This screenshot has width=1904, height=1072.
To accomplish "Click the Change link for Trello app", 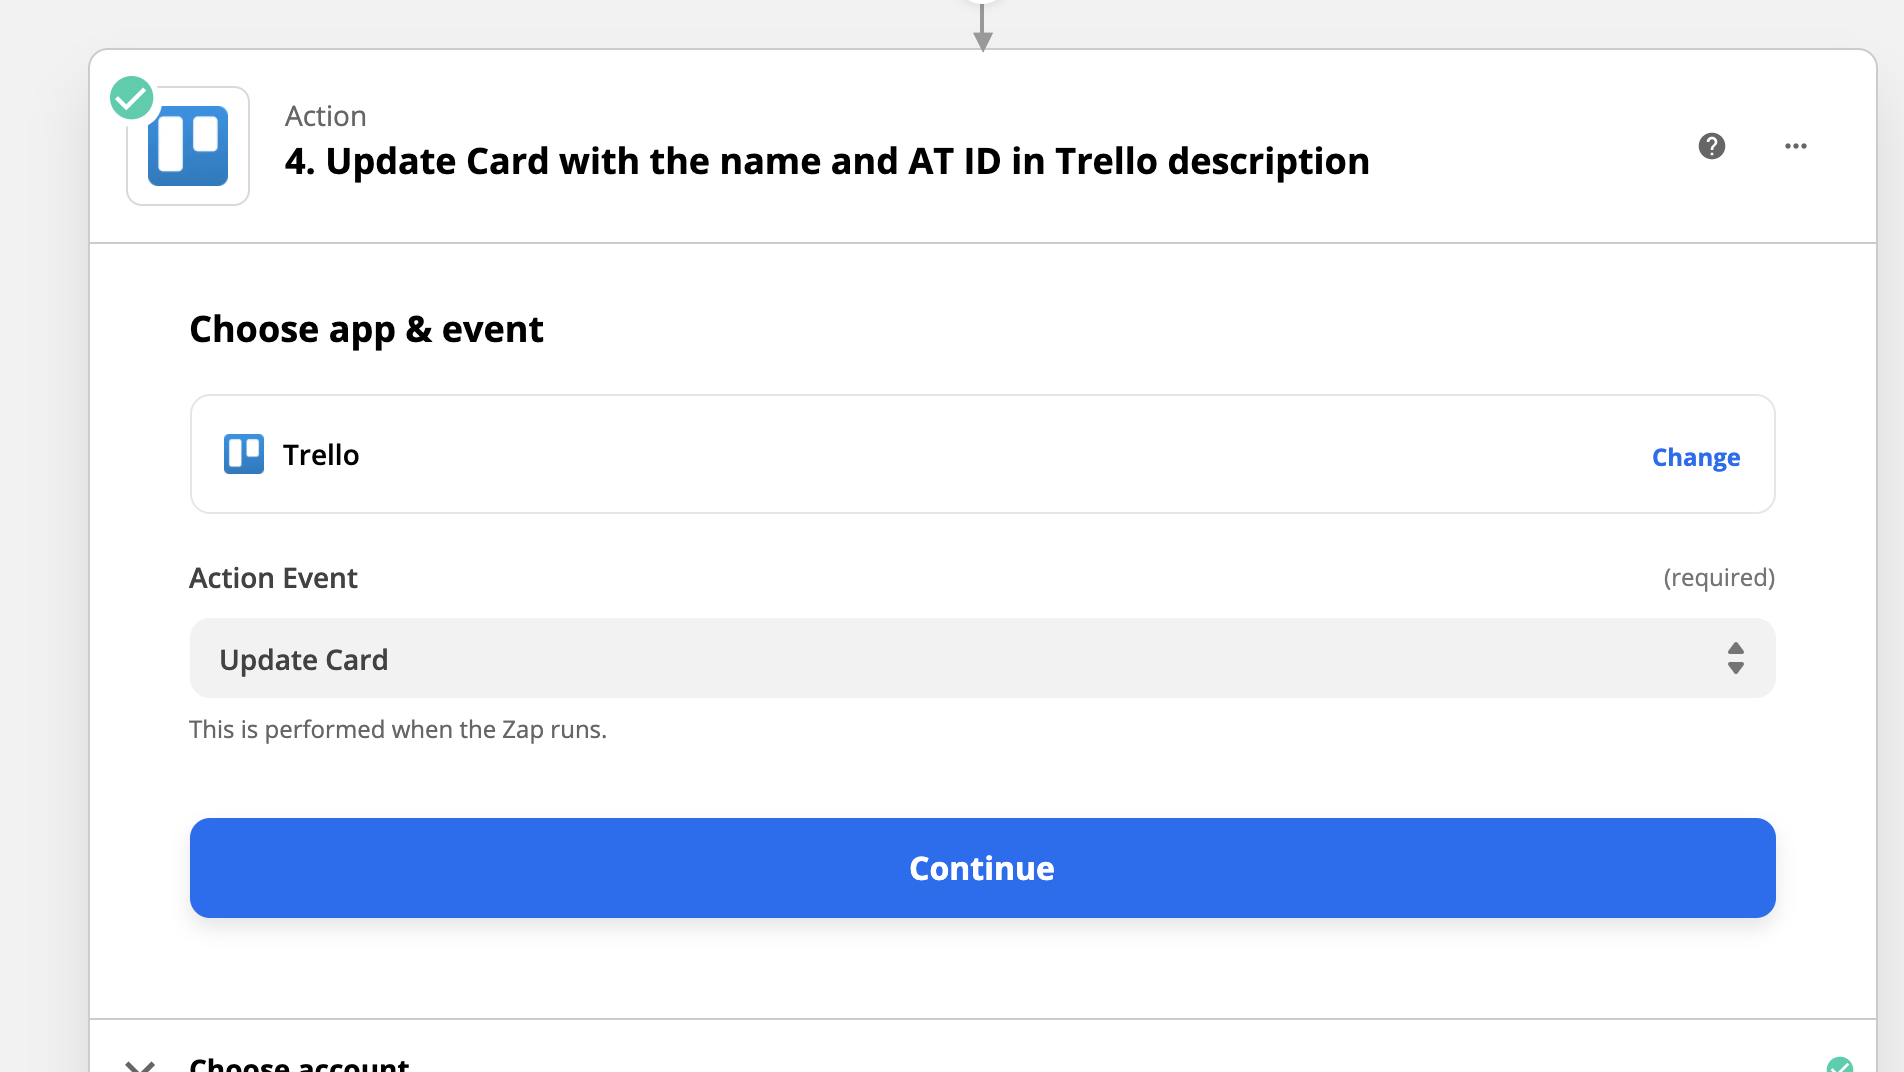I will point(1696,457).
